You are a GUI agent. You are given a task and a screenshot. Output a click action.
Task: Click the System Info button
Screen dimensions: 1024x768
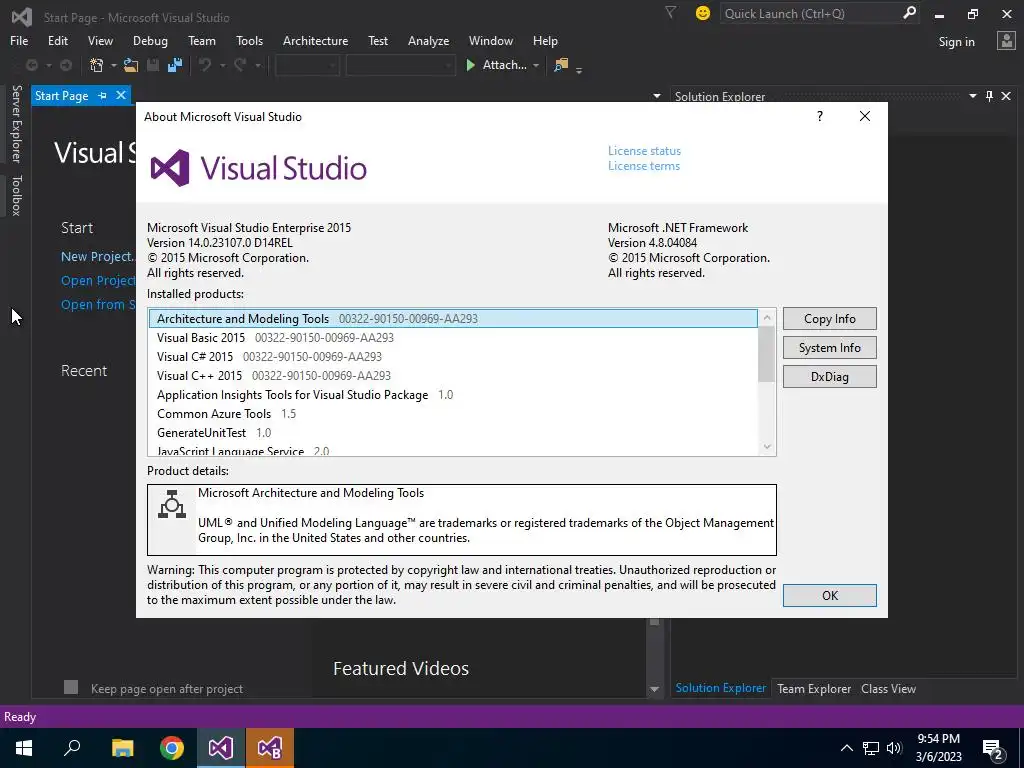pyautogui.click(x=829, y=347)
